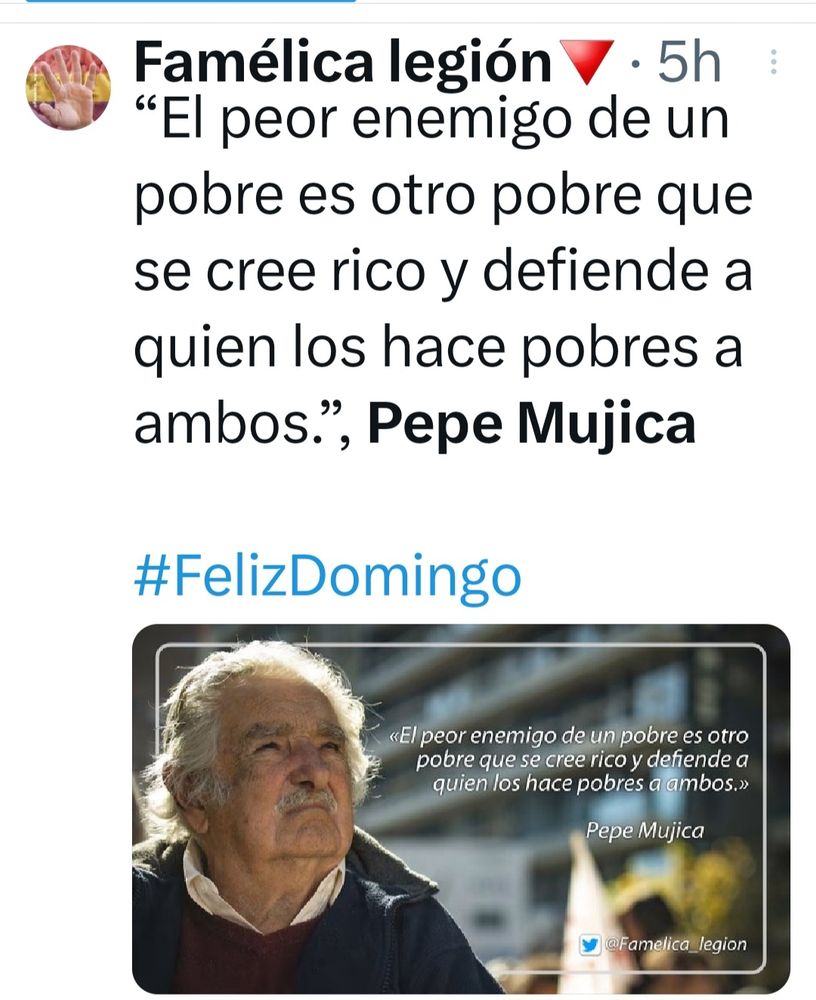Open the Famélica legión display name
Screen dimensions: 816x1000
[343, 62]
